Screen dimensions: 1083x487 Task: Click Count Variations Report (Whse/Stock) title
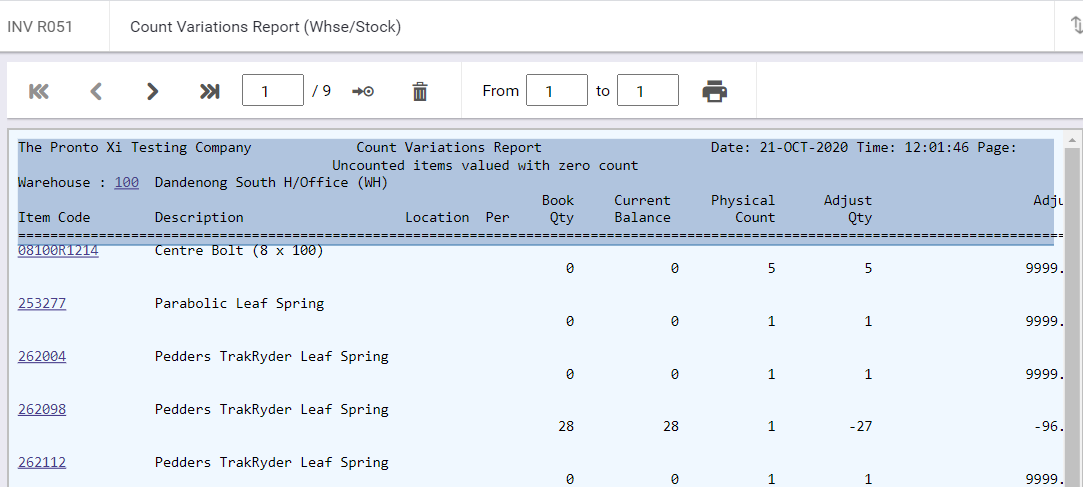(x=265, y=27)
